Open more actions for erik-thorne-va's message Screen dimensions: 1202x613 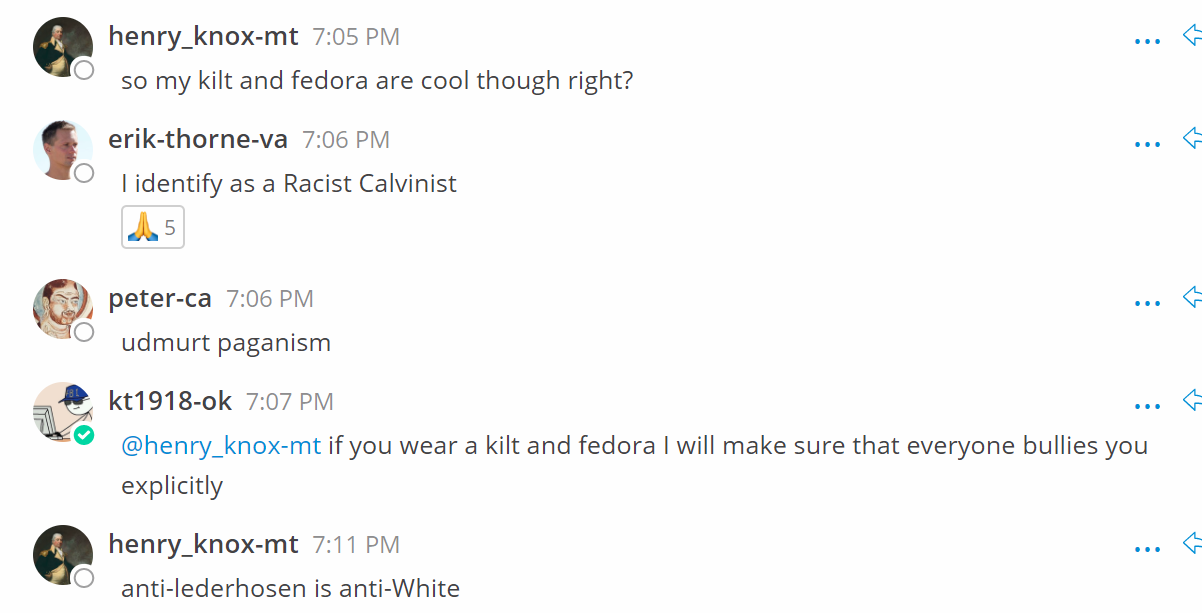pos(1147,145)
